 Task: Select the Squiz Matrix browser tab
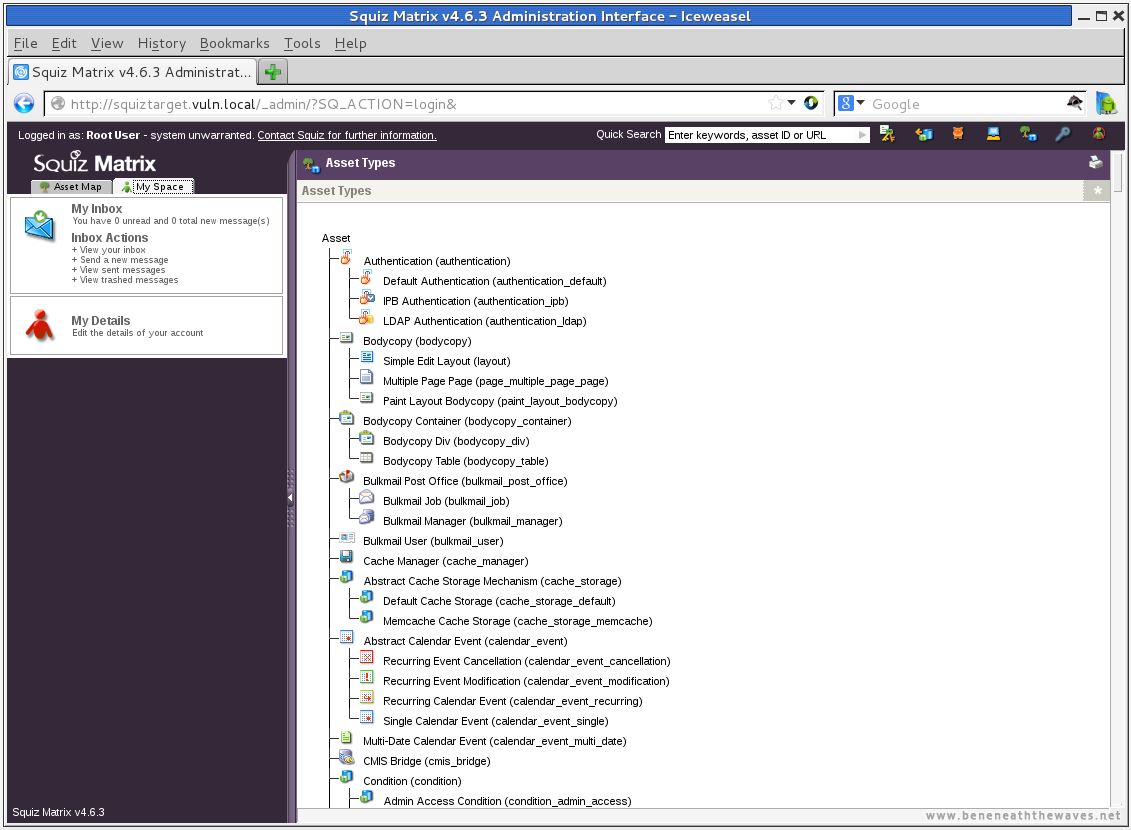(x=133, y=72)
